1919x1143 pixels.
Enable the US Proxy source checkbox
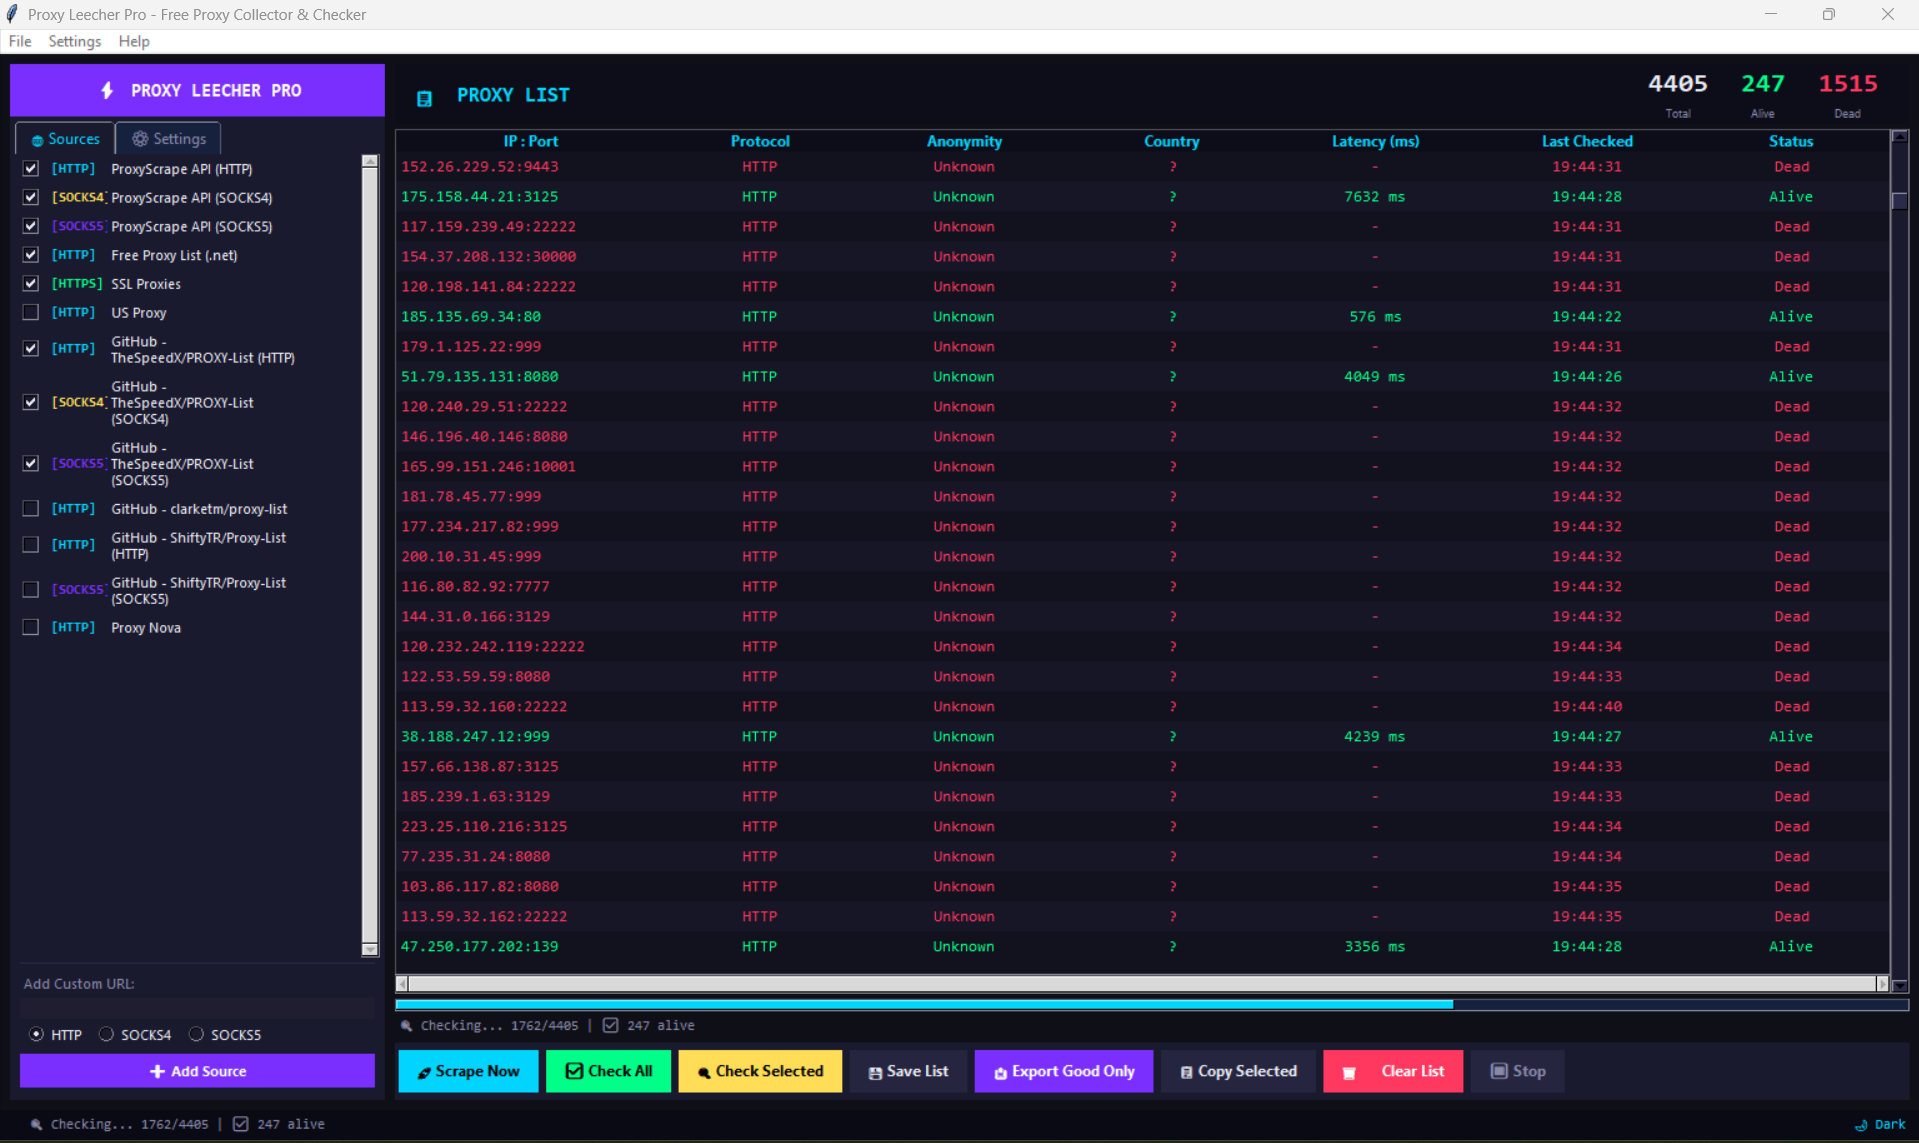click(30, 312)
